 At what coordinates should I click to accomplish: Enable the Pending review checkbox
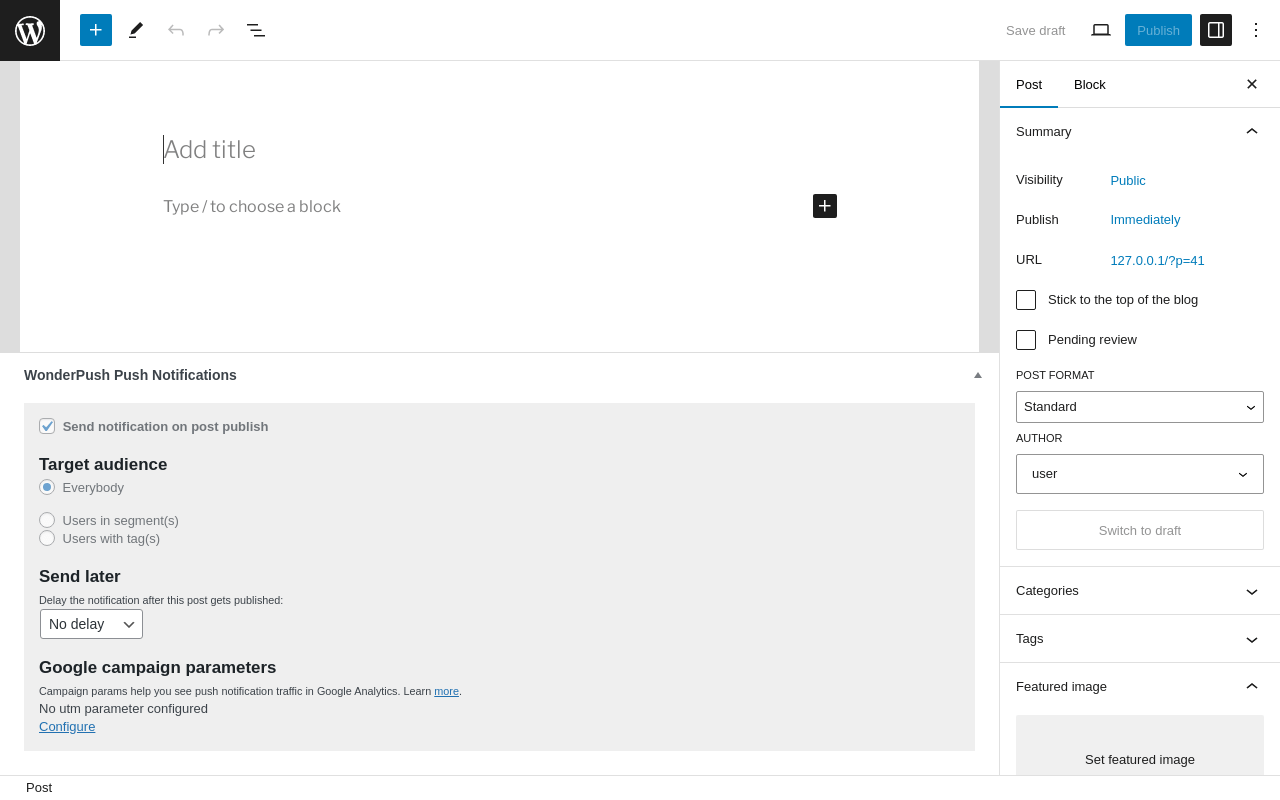(1026, 340)
